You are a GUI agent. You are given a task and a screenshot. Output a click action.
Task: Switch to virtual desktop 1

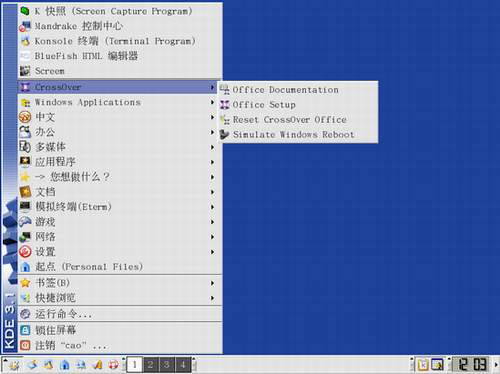point(135,365)
